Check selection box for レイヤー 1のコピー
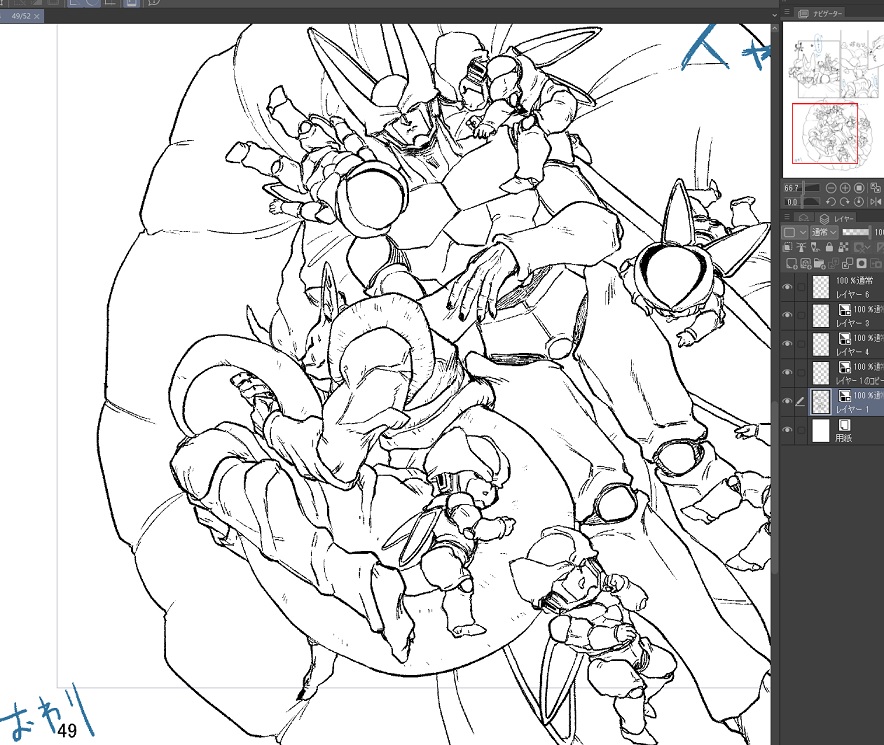Viewport: 884px width, 745px height. pyautogui.click(x=801, y=373)
